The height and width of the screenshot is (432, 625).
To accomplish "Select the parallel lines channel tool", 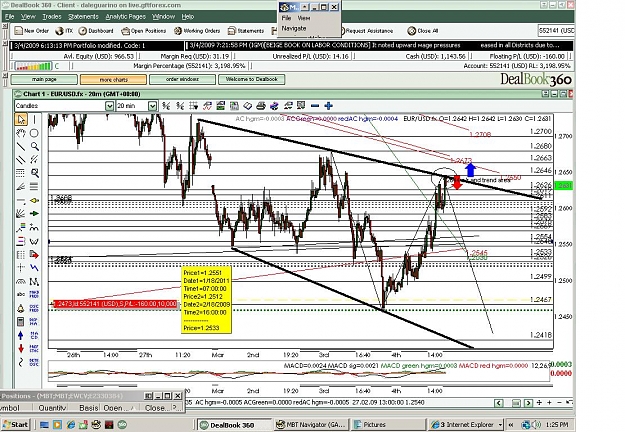I will (x=21, y=160).
